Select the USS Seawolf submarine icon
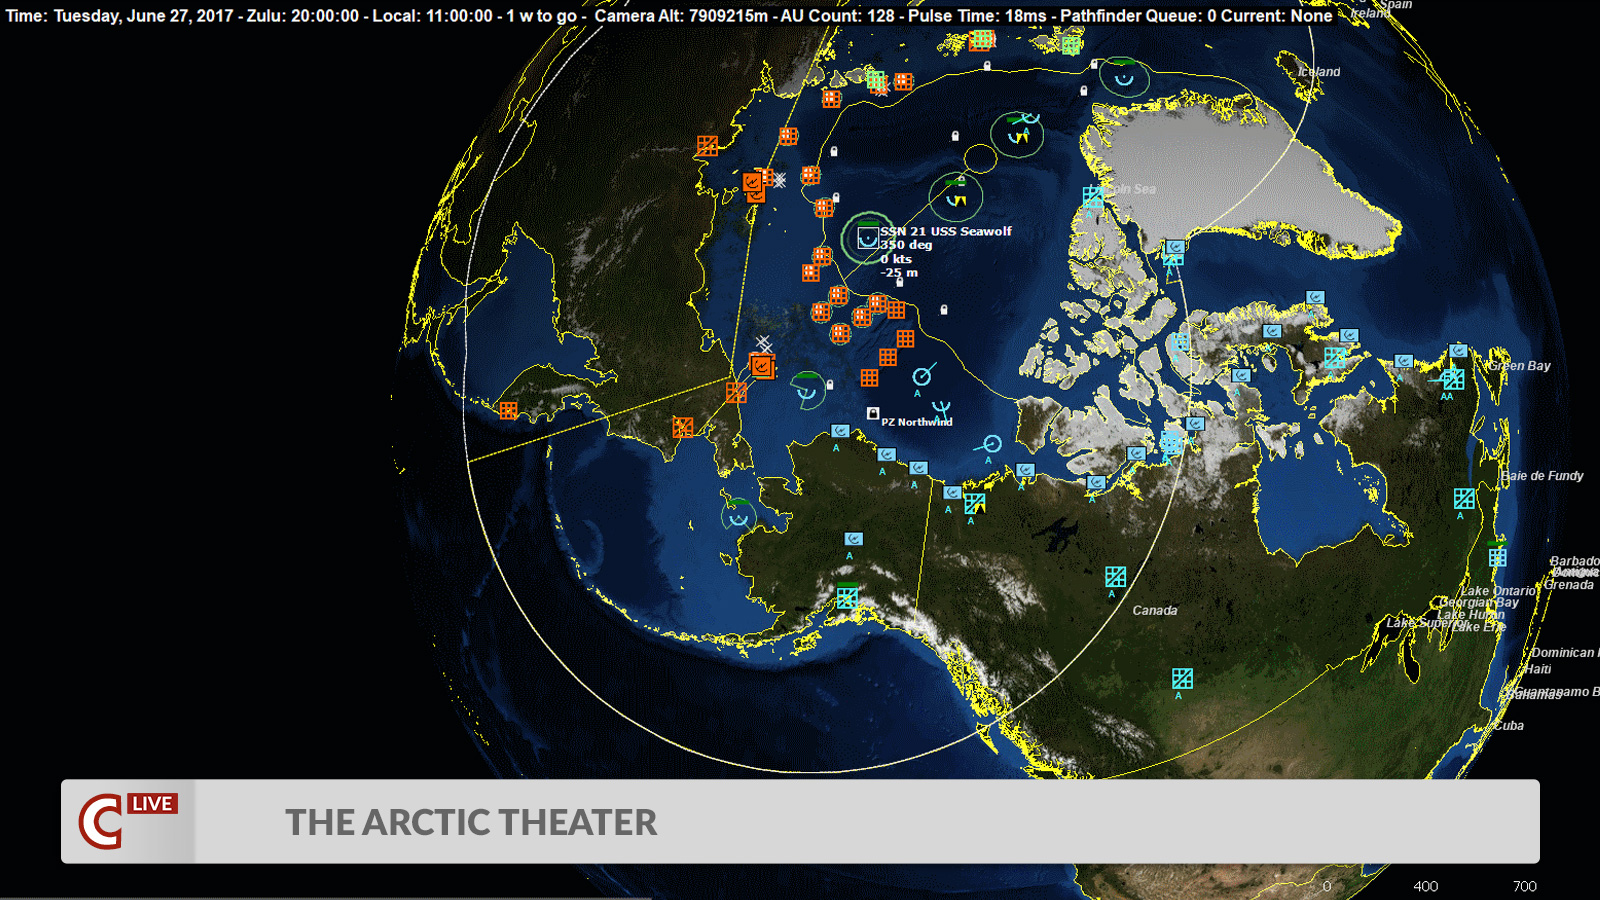 click(869, 238)
